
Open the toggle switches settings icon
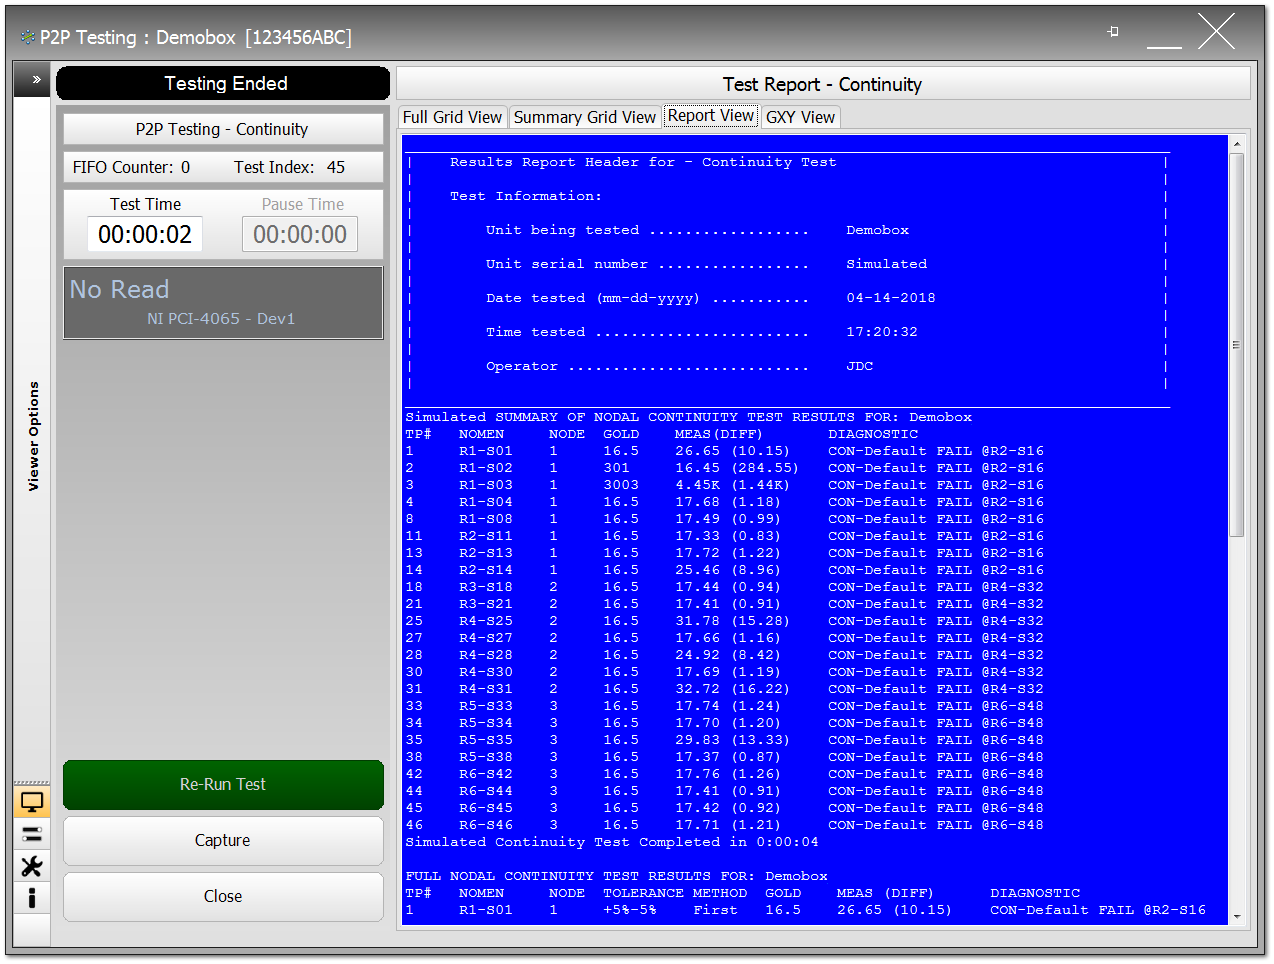[32, 834]
